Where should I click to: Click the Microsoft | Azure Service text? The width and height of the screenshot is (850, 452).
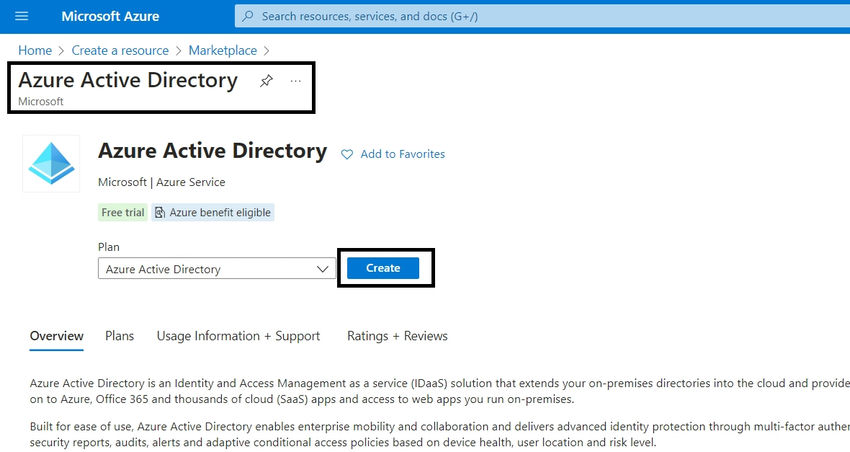(x=162, y=182)
